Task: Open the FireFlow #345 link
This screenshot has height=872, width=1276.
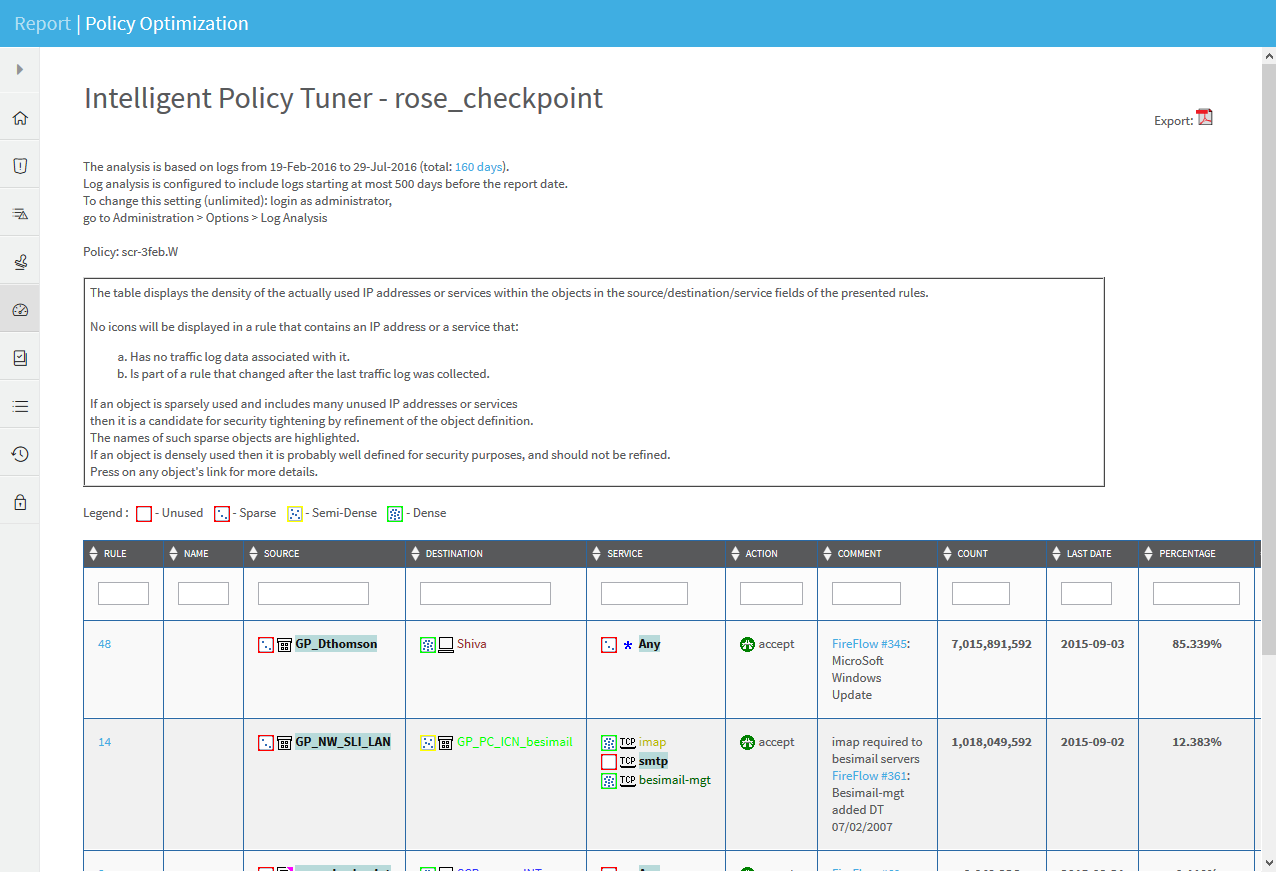Action: pyautogui.click(x=869, y=644)
